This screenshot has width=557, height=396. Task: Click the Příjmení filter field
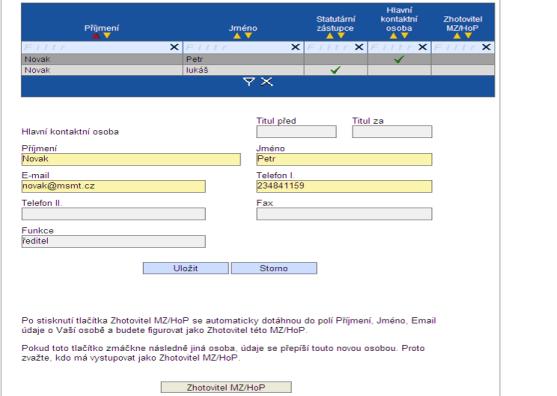pos(96,47)
